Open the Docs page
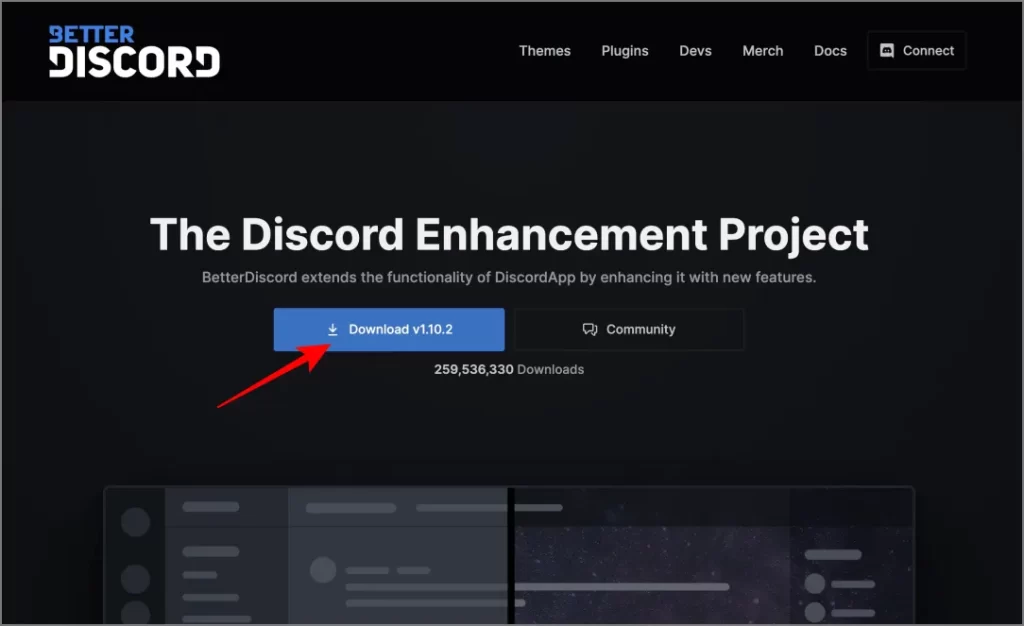The image size is (1024, 626). (830, 51)
